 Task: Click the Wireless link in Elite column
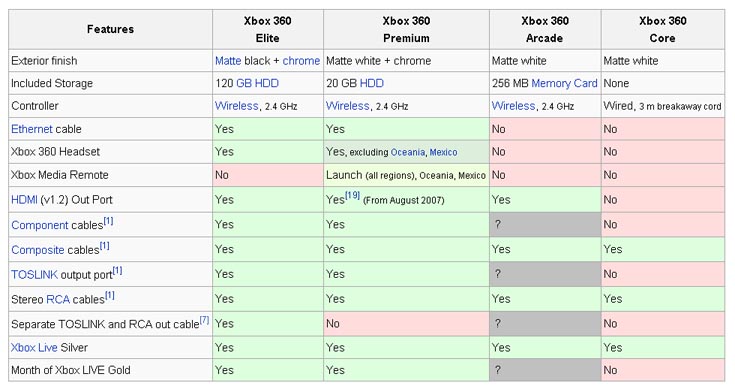(x=237, y=106)
